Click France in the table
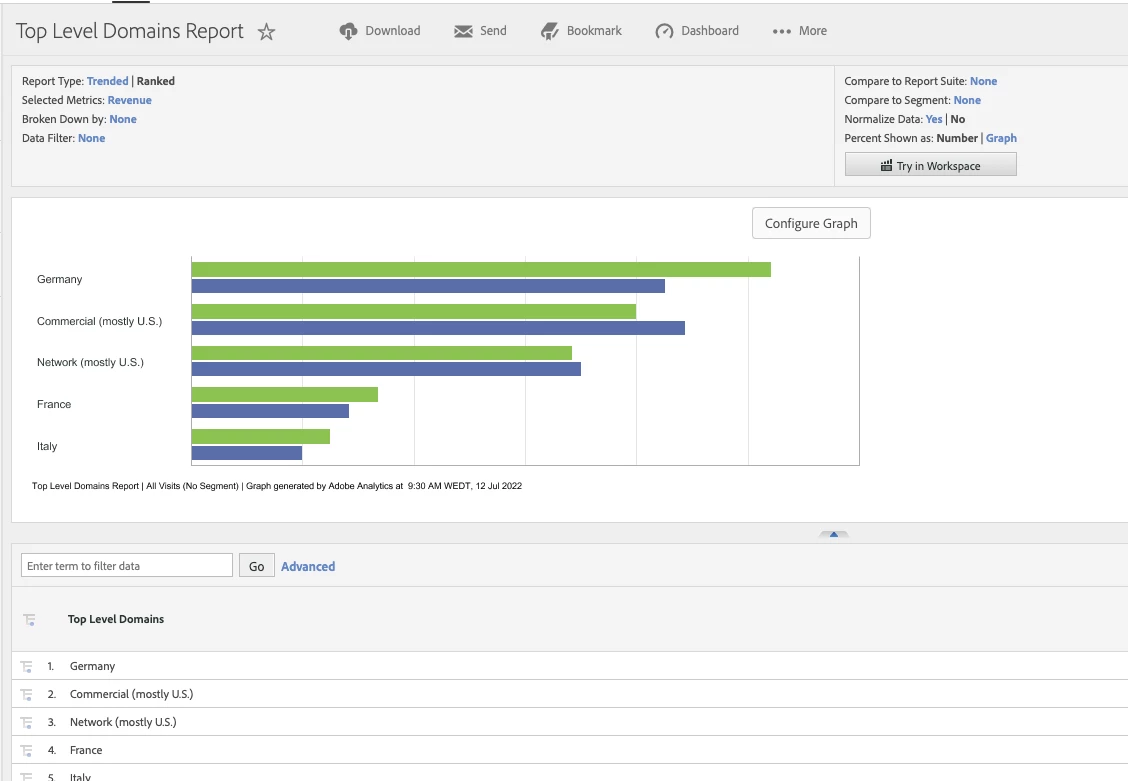1128x781 pixels. pos(86,751)
